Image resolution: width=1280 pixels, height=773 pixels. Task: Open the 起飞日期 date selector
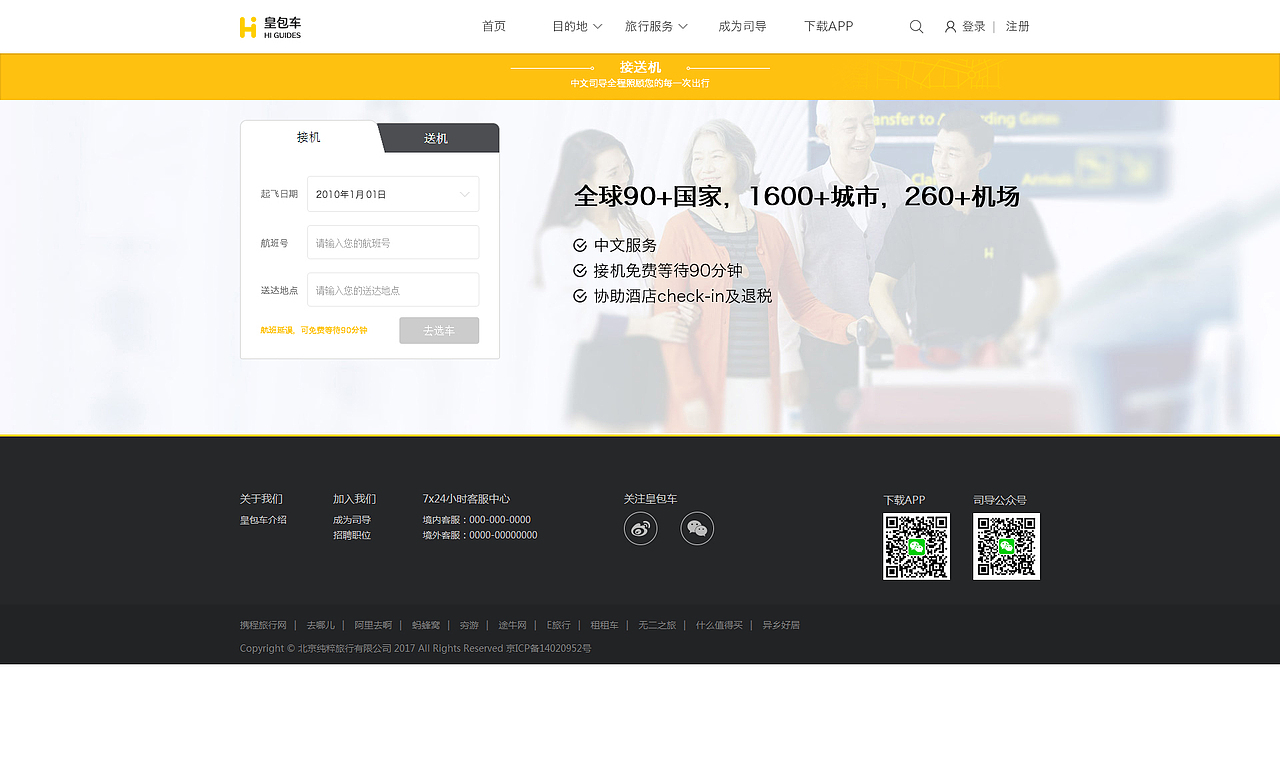click(x=392, y=194)
